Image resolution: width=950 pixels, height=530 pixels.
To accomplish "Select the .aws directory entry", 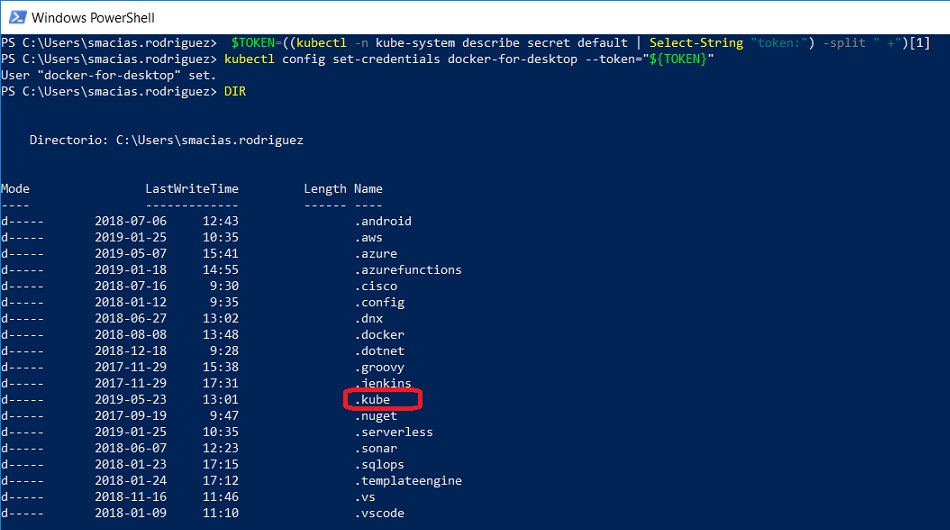I will [x=368, y=237].
